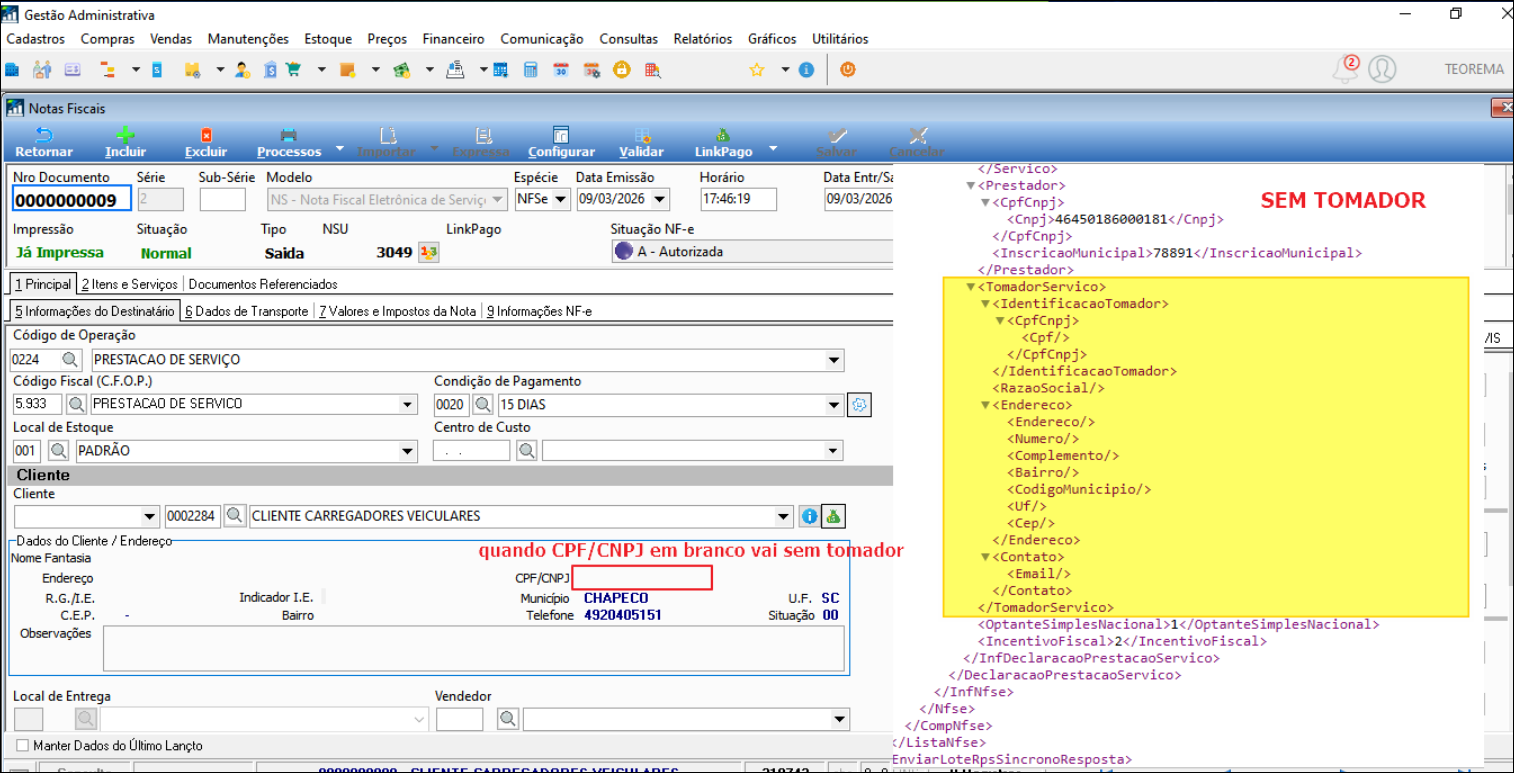
Task: Expand the Espécie NFSe dropdown
Action: pos(561,200)
